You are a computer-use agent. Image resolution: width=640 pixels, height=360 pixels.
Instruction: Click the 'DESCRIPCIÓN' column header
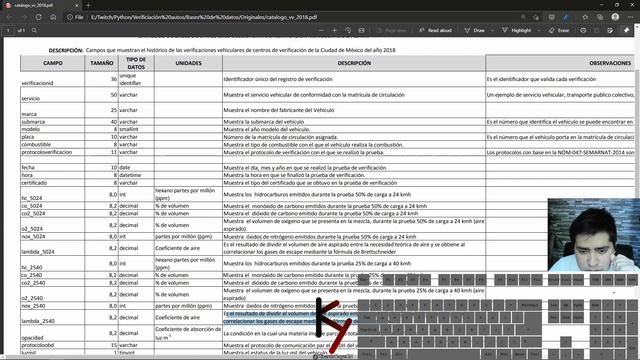coord(354,63)
